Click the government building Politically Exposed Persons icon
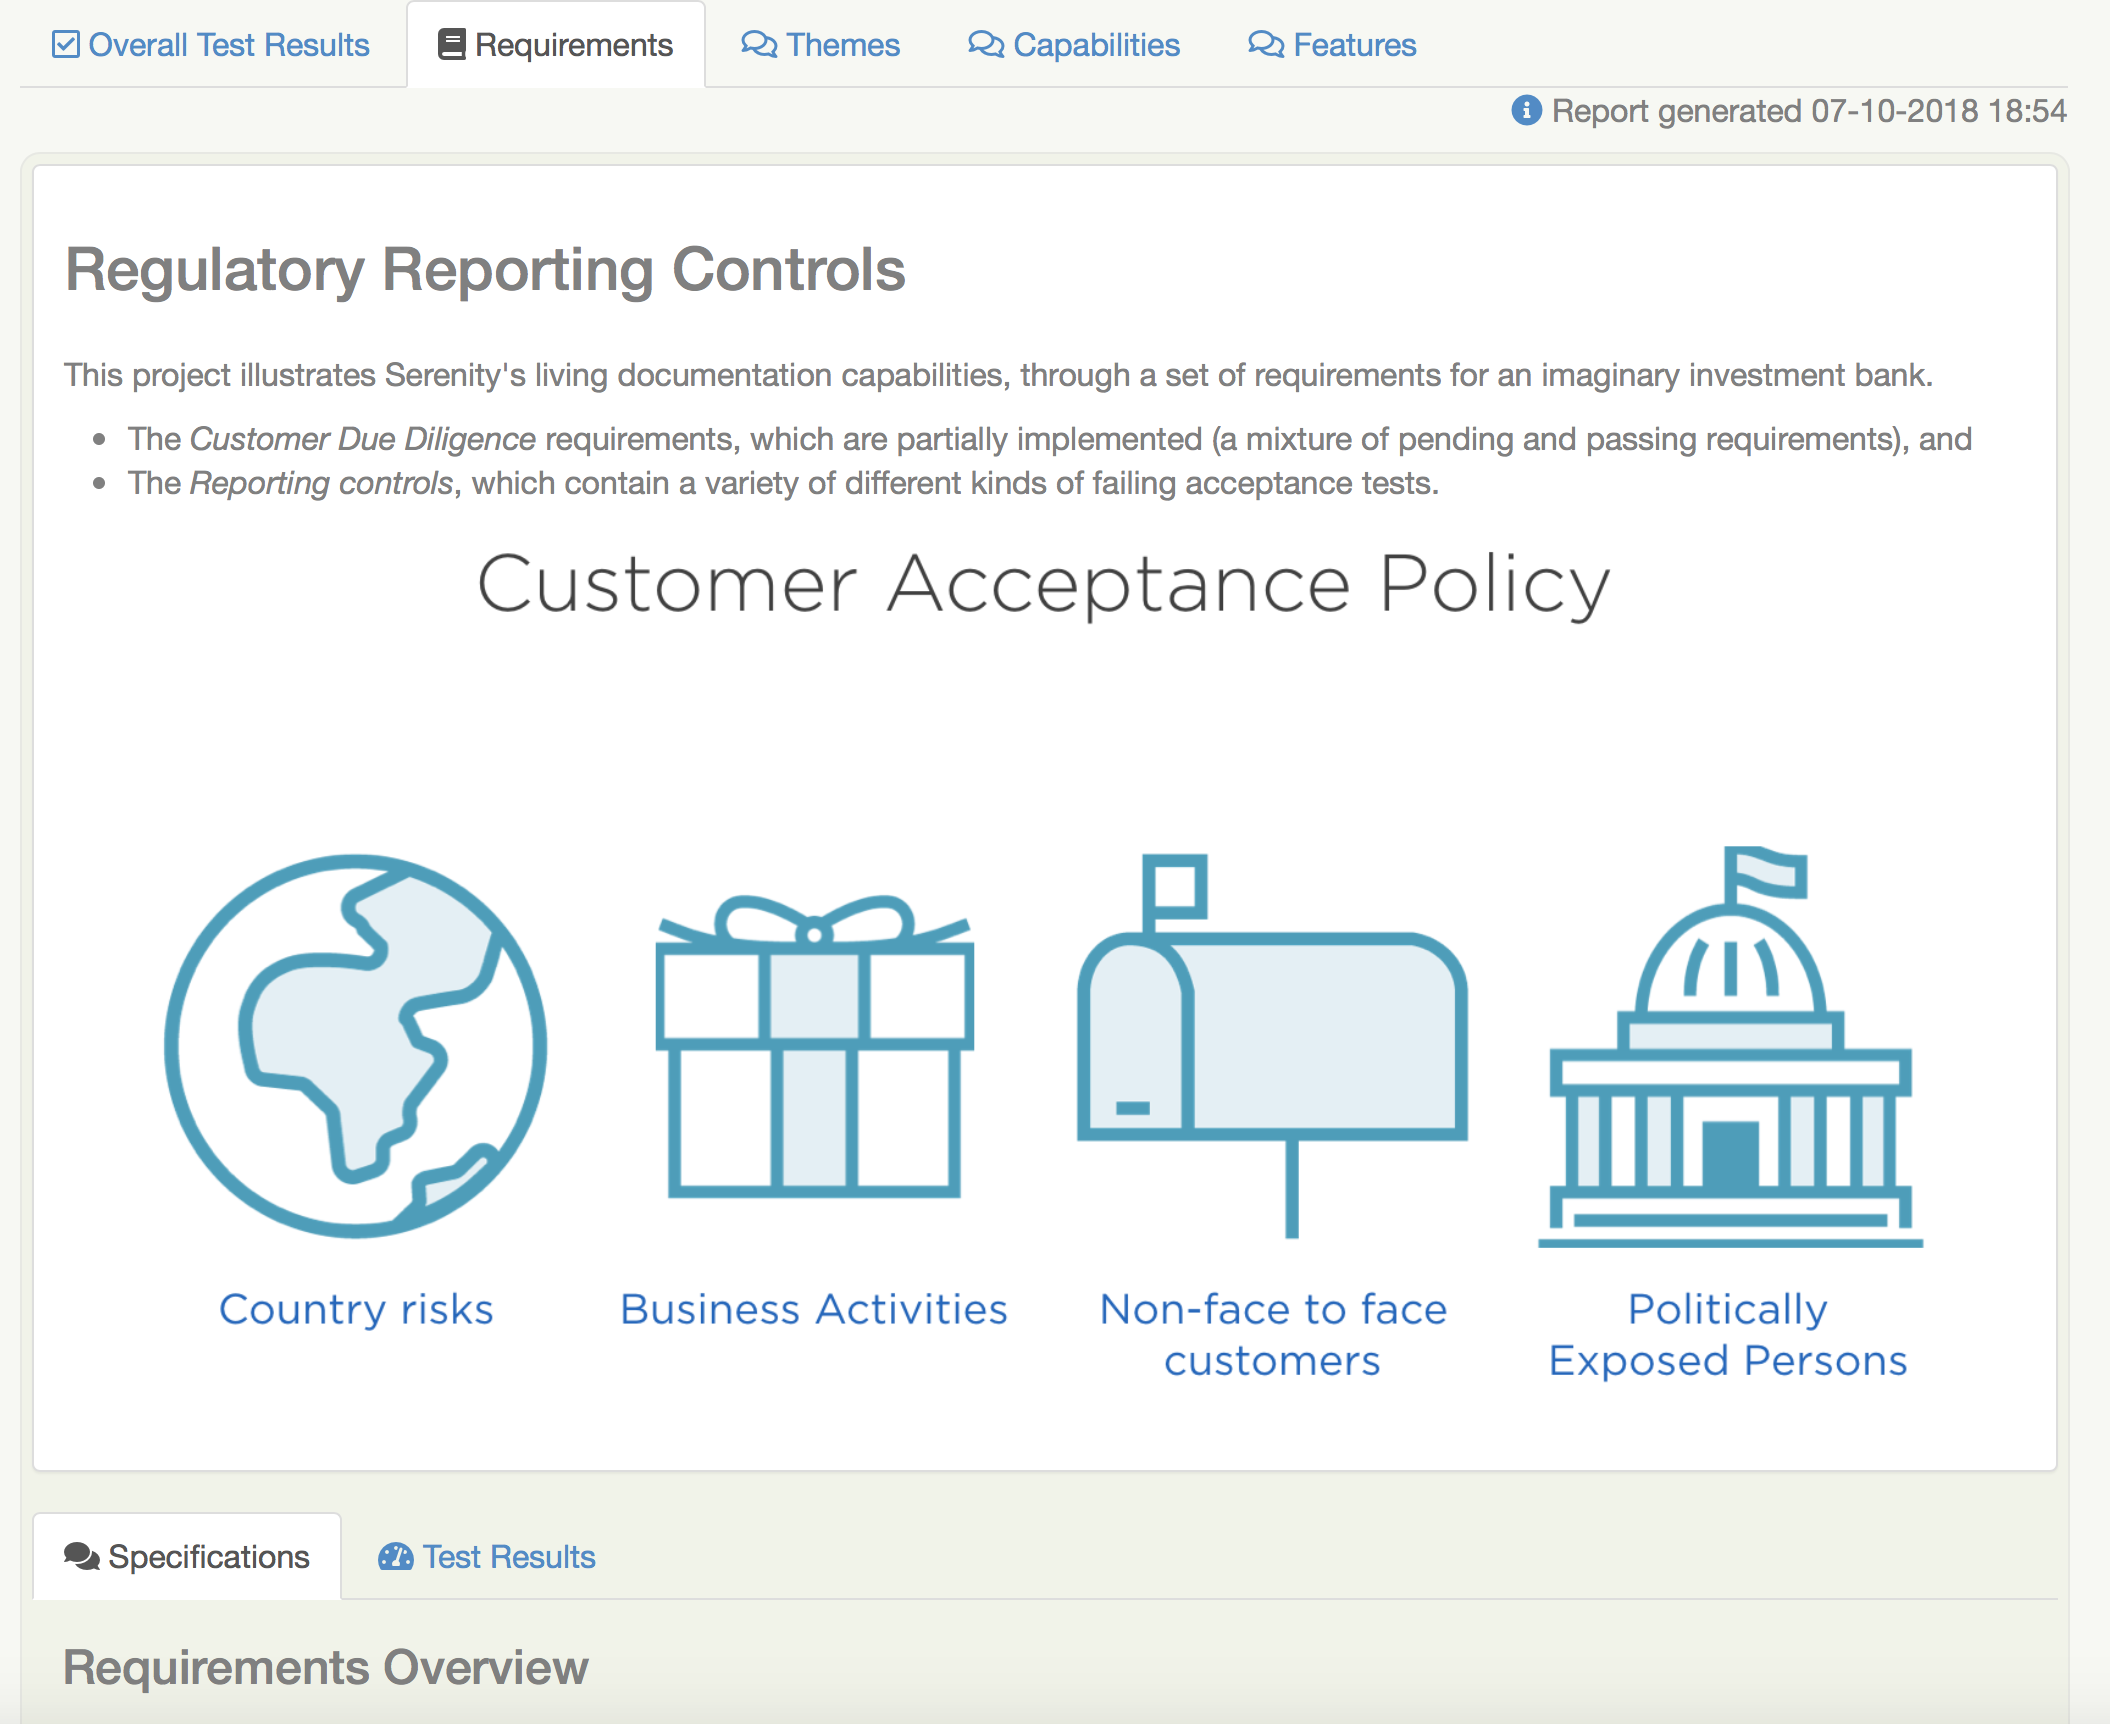The image size is (2110, 1724). [1730, 1050]
